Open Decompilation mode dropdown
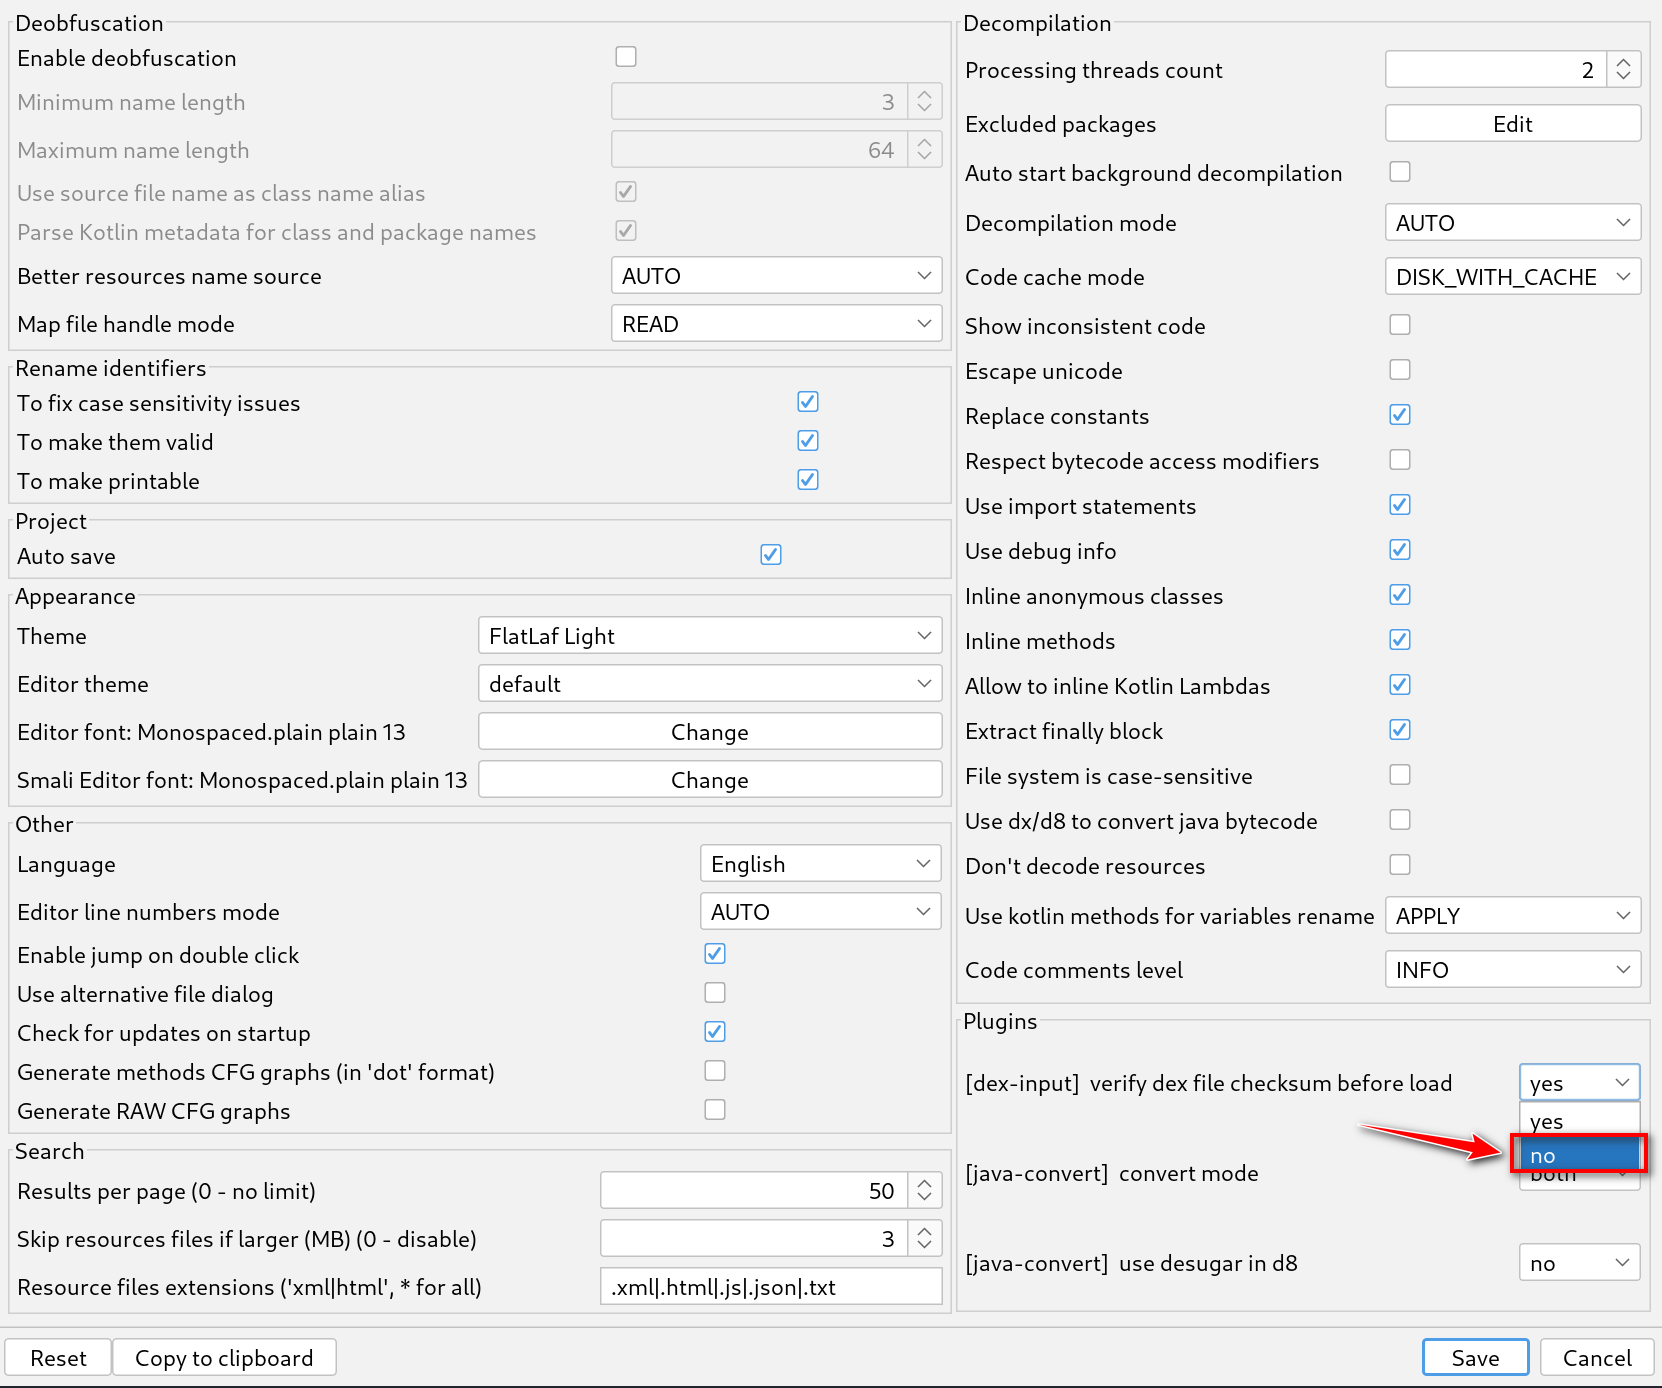1662x1388 pixels. tap(1512, 223)
